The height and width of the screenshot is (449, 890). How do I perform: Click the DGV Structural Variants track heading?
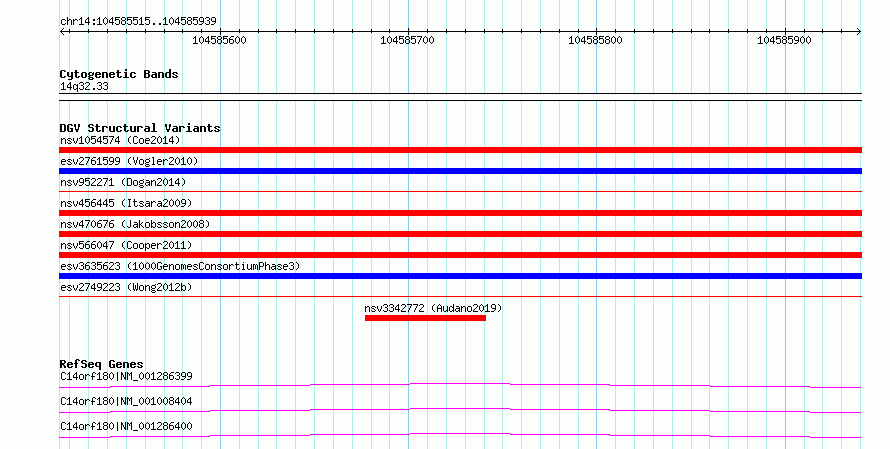coord(140,128)
